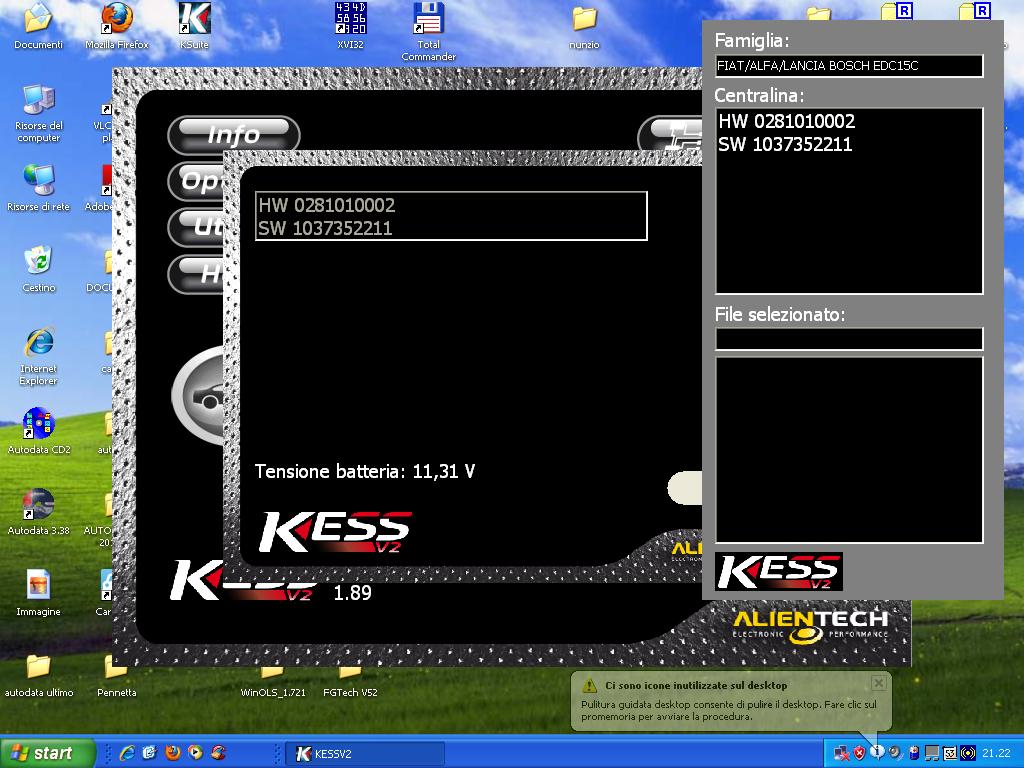Click the info balloon tray icon
The width and height of the screenshot is (1024, 768).
[877, 752]
